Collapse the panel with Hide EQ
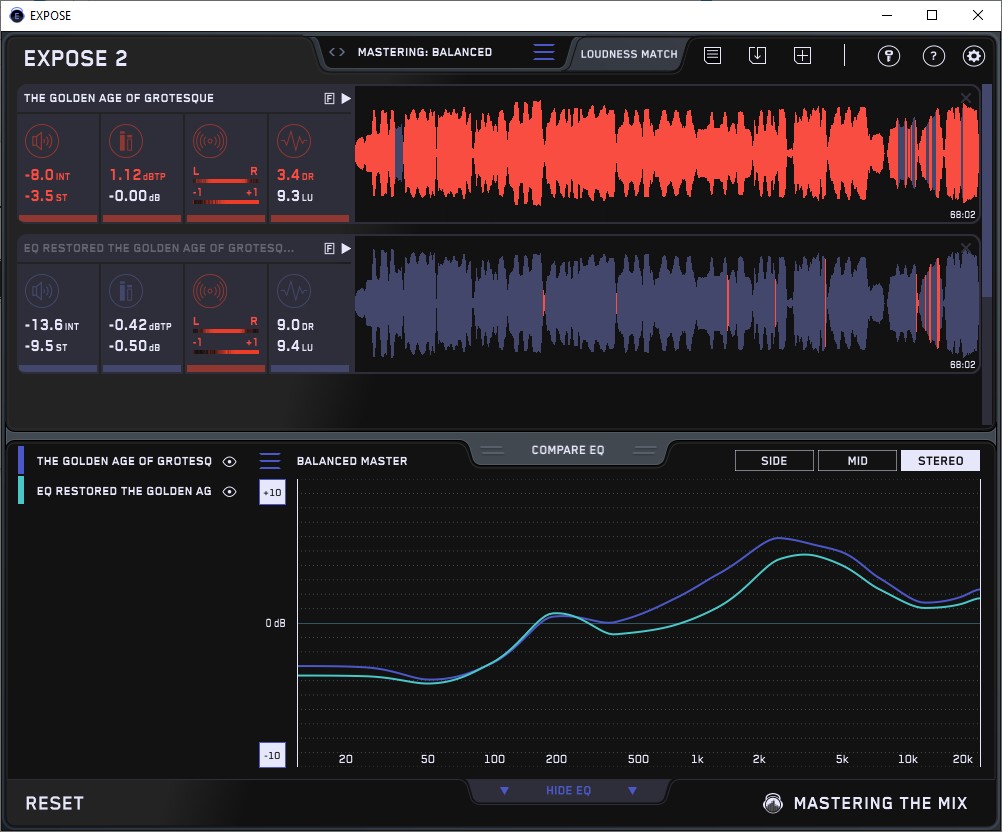1002x832 pixels. (x=568, y=791)
